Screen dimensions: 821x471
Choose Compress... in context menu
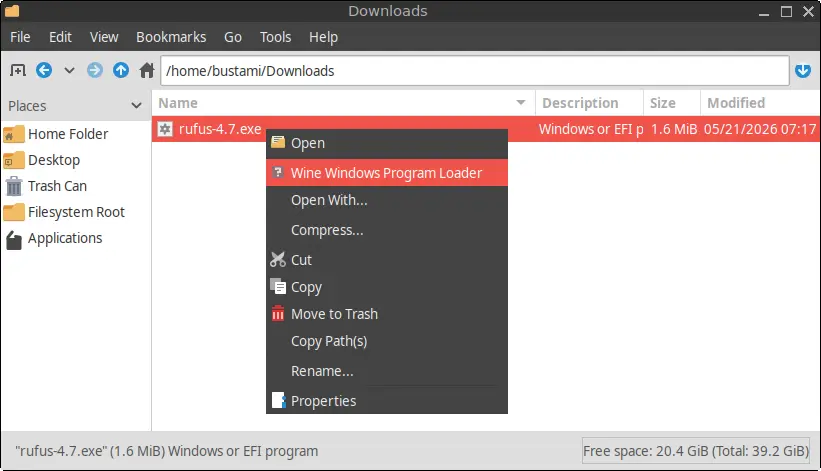pos(387,230)
